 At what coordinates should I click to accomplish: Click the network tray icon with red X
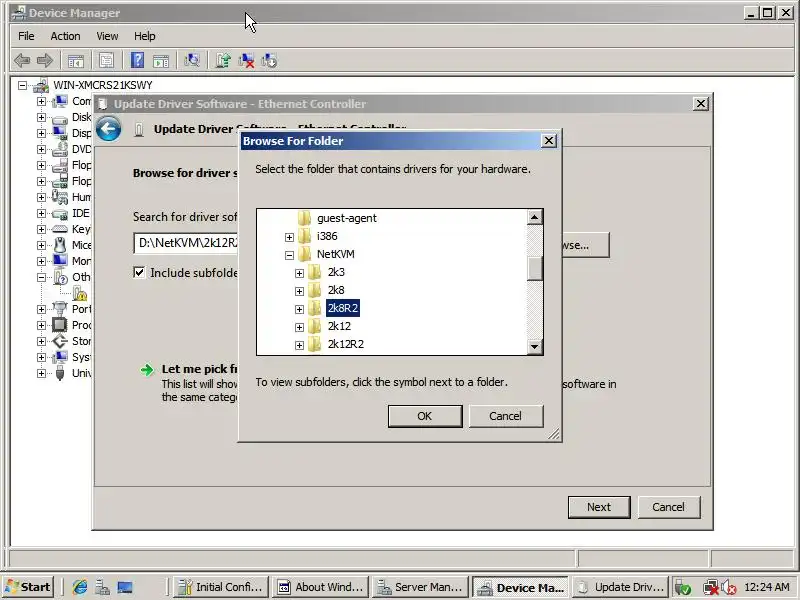tap(710, 588)
